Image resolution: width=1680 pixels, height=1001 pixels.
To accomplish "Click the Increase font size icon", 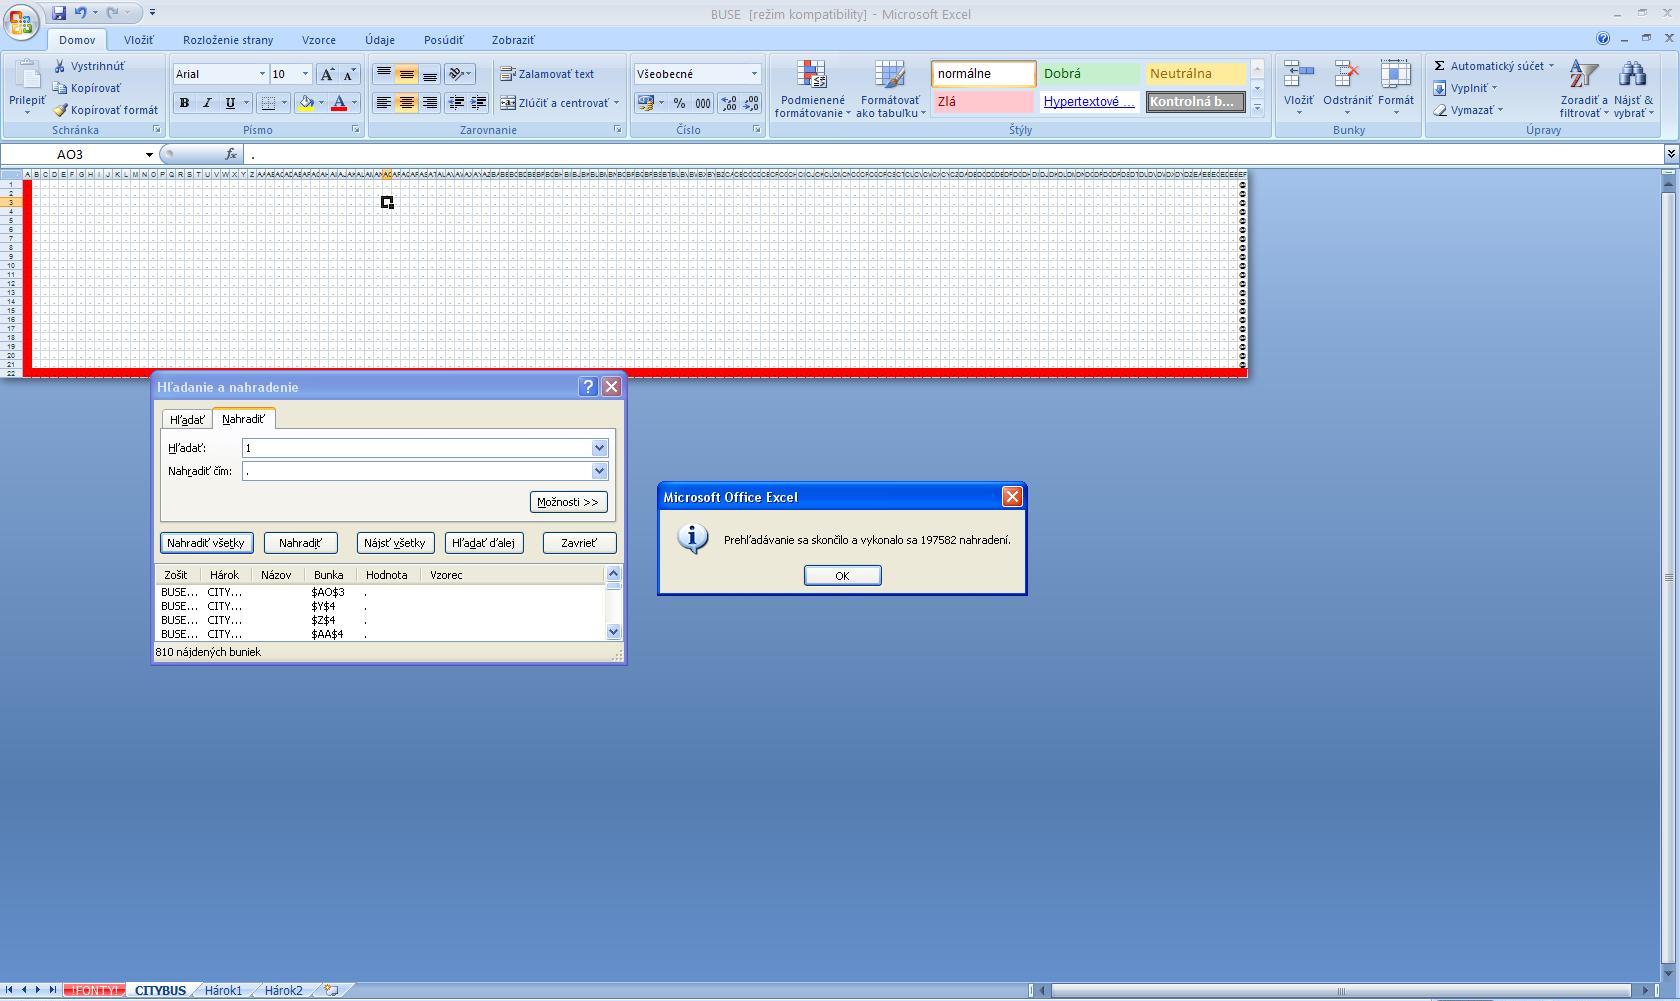I will point(327,74).
